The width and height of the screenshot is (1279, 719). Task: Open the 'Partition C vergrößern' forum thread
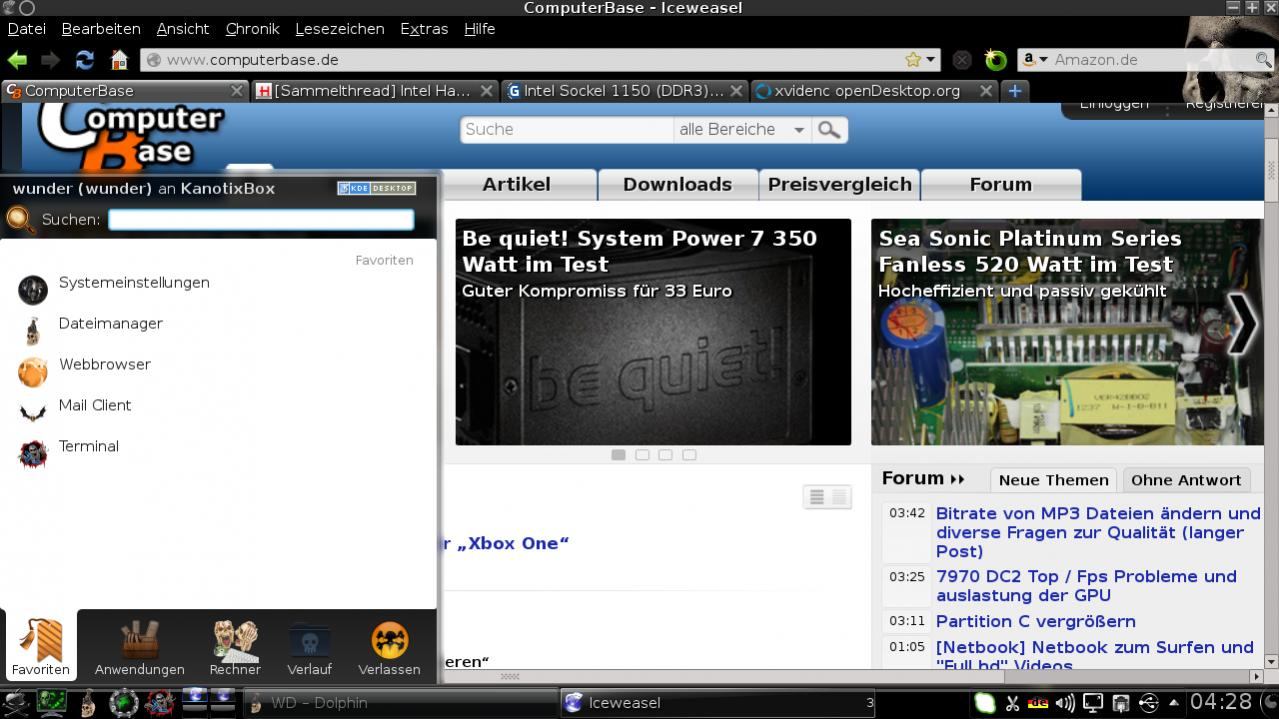click(1036, 622)
